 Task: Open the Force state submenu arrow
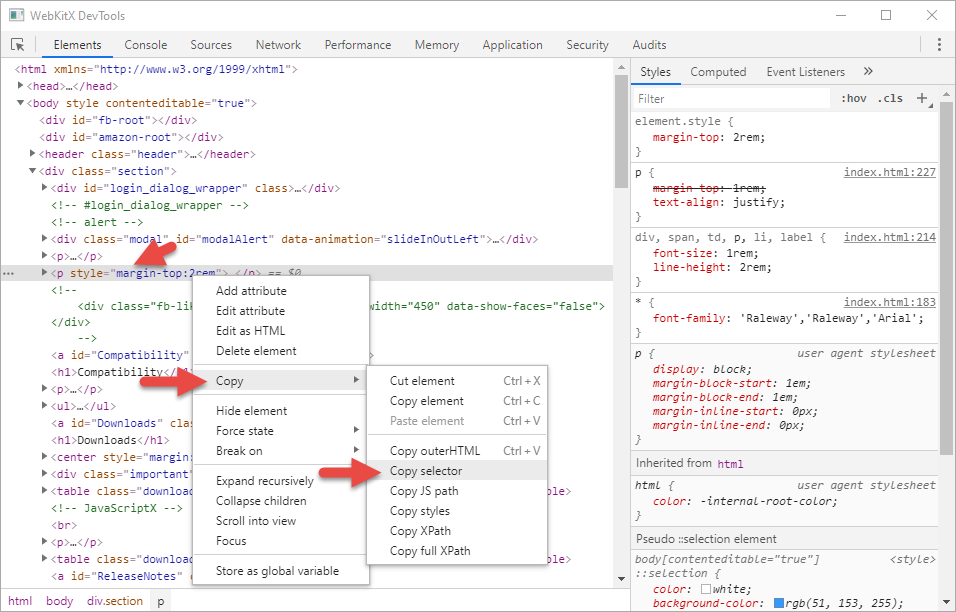(x=356, y=430)
